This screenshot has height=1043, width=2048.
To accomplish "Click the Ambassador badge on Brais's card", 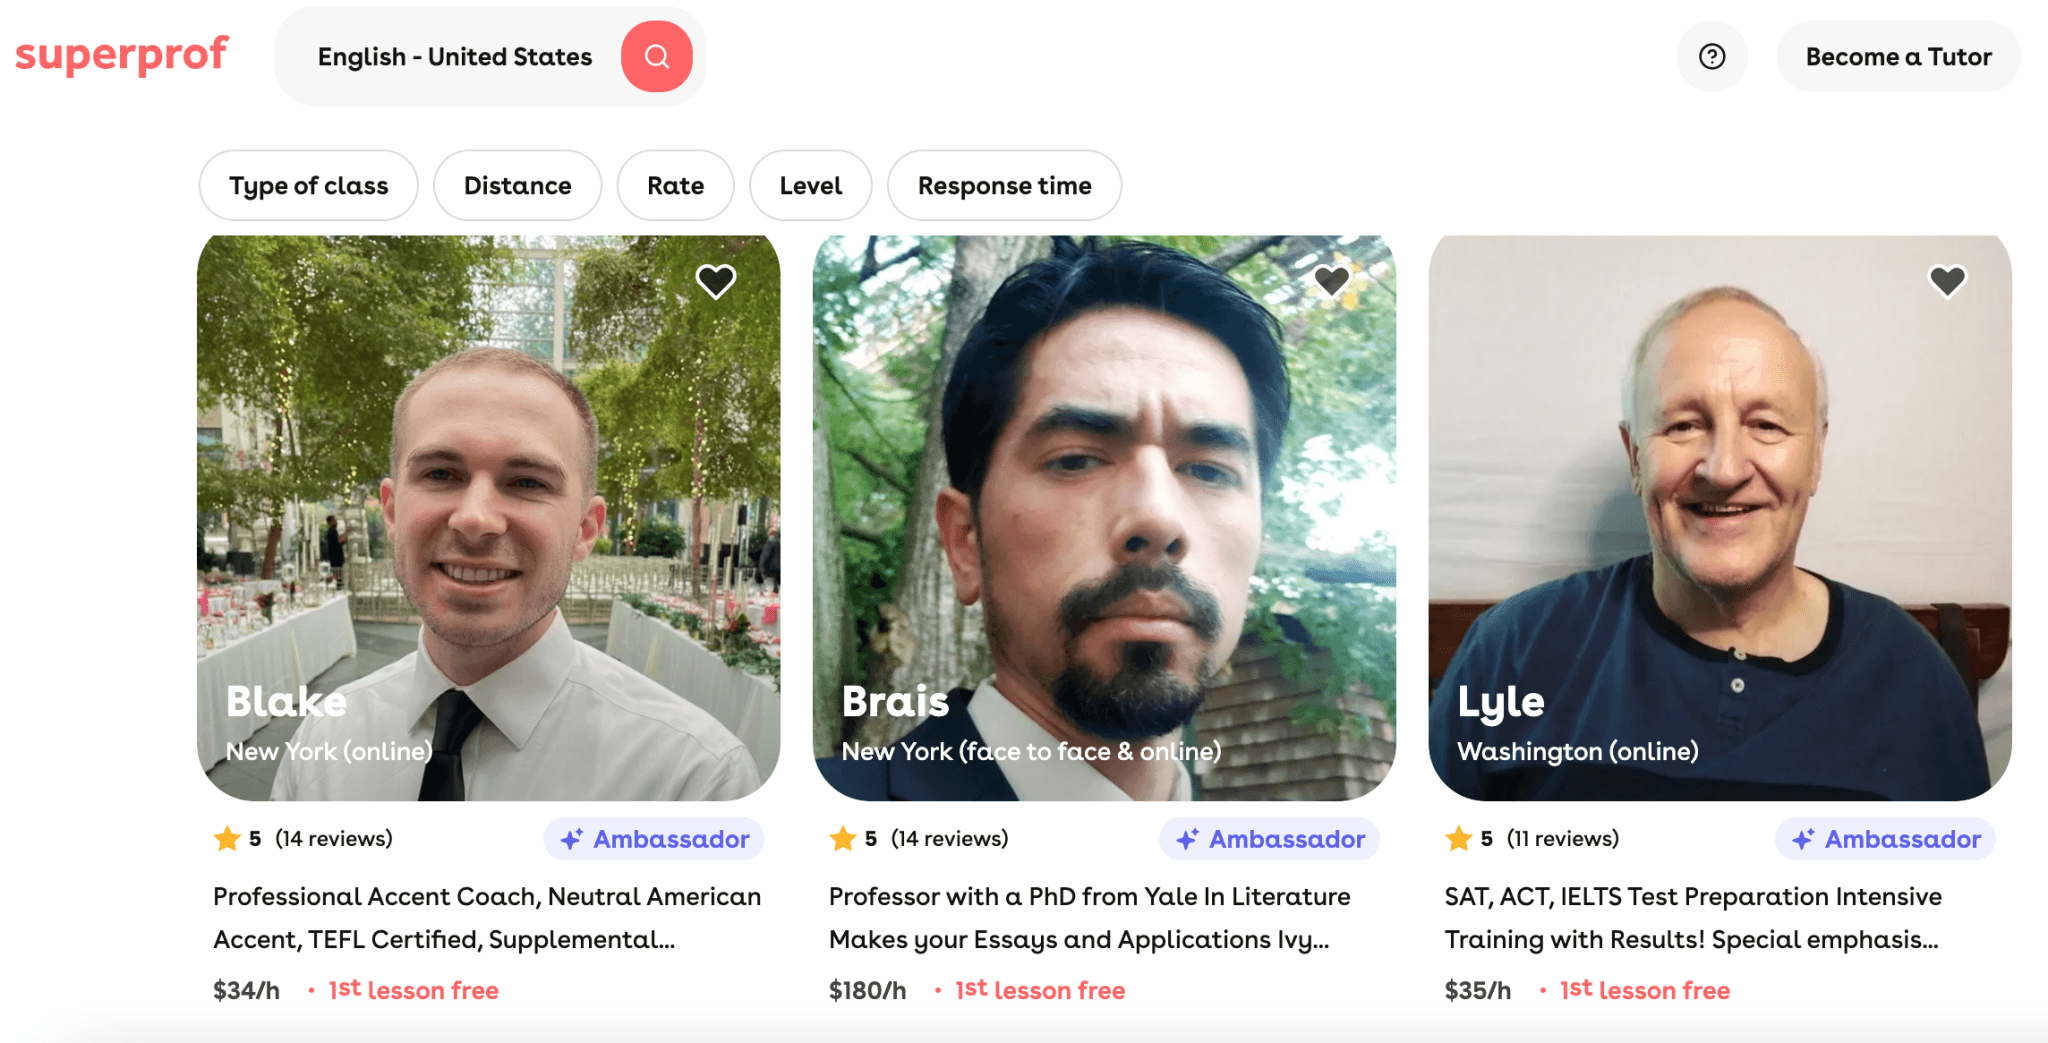I will (x=1270, y=839).
